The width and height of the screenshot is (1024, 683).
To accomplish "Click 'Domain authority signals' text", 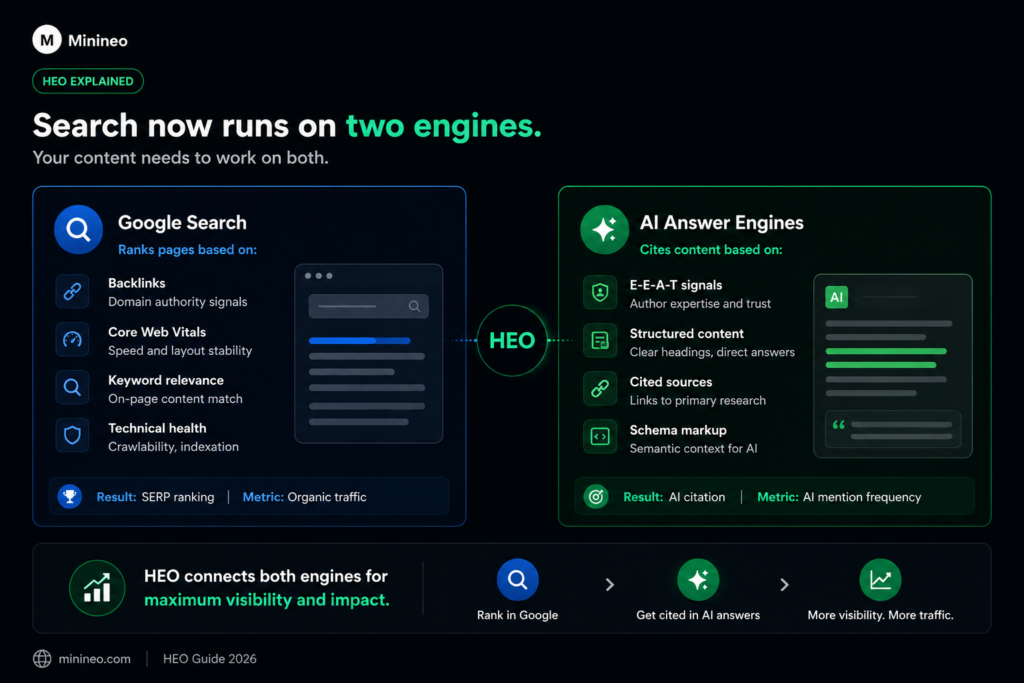I will coord(178,302).
